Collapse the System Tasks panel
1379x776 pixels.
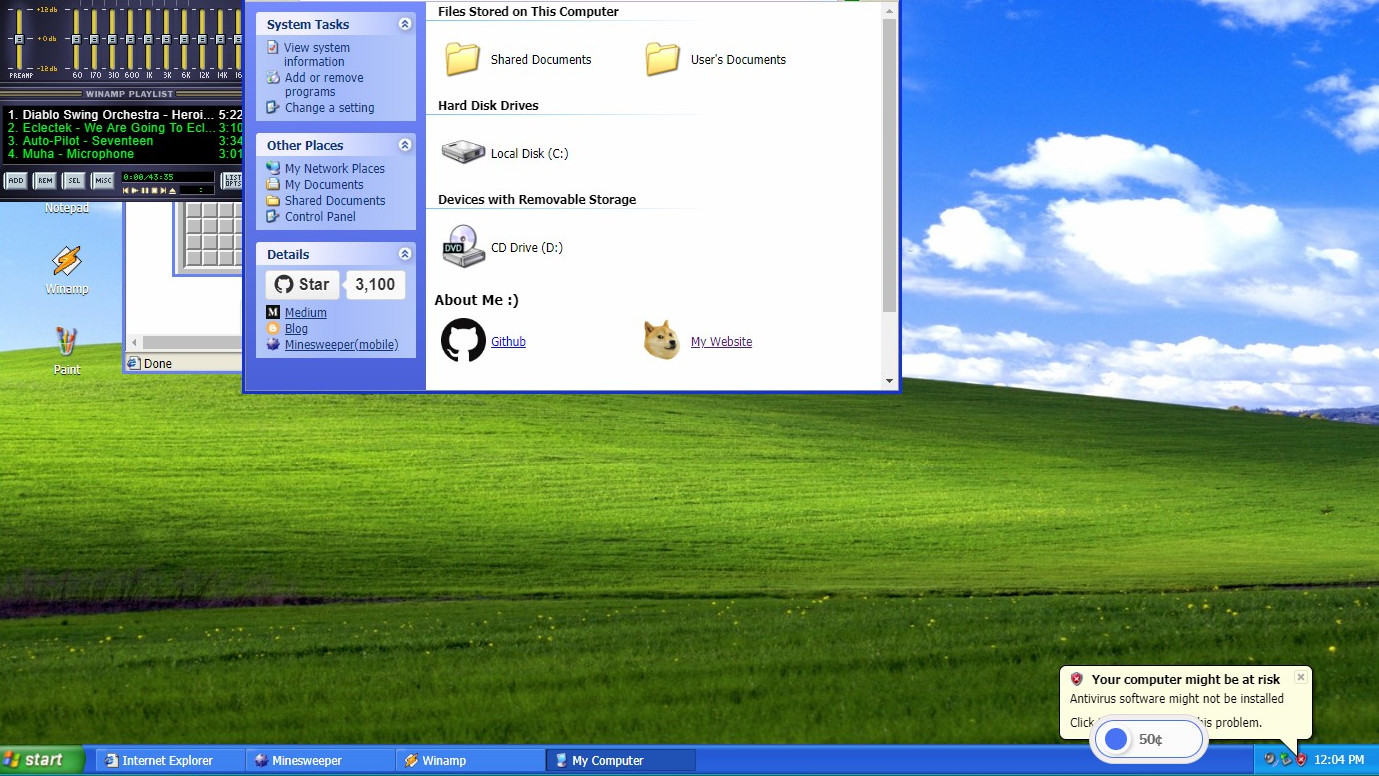click(x=405, y=24)
